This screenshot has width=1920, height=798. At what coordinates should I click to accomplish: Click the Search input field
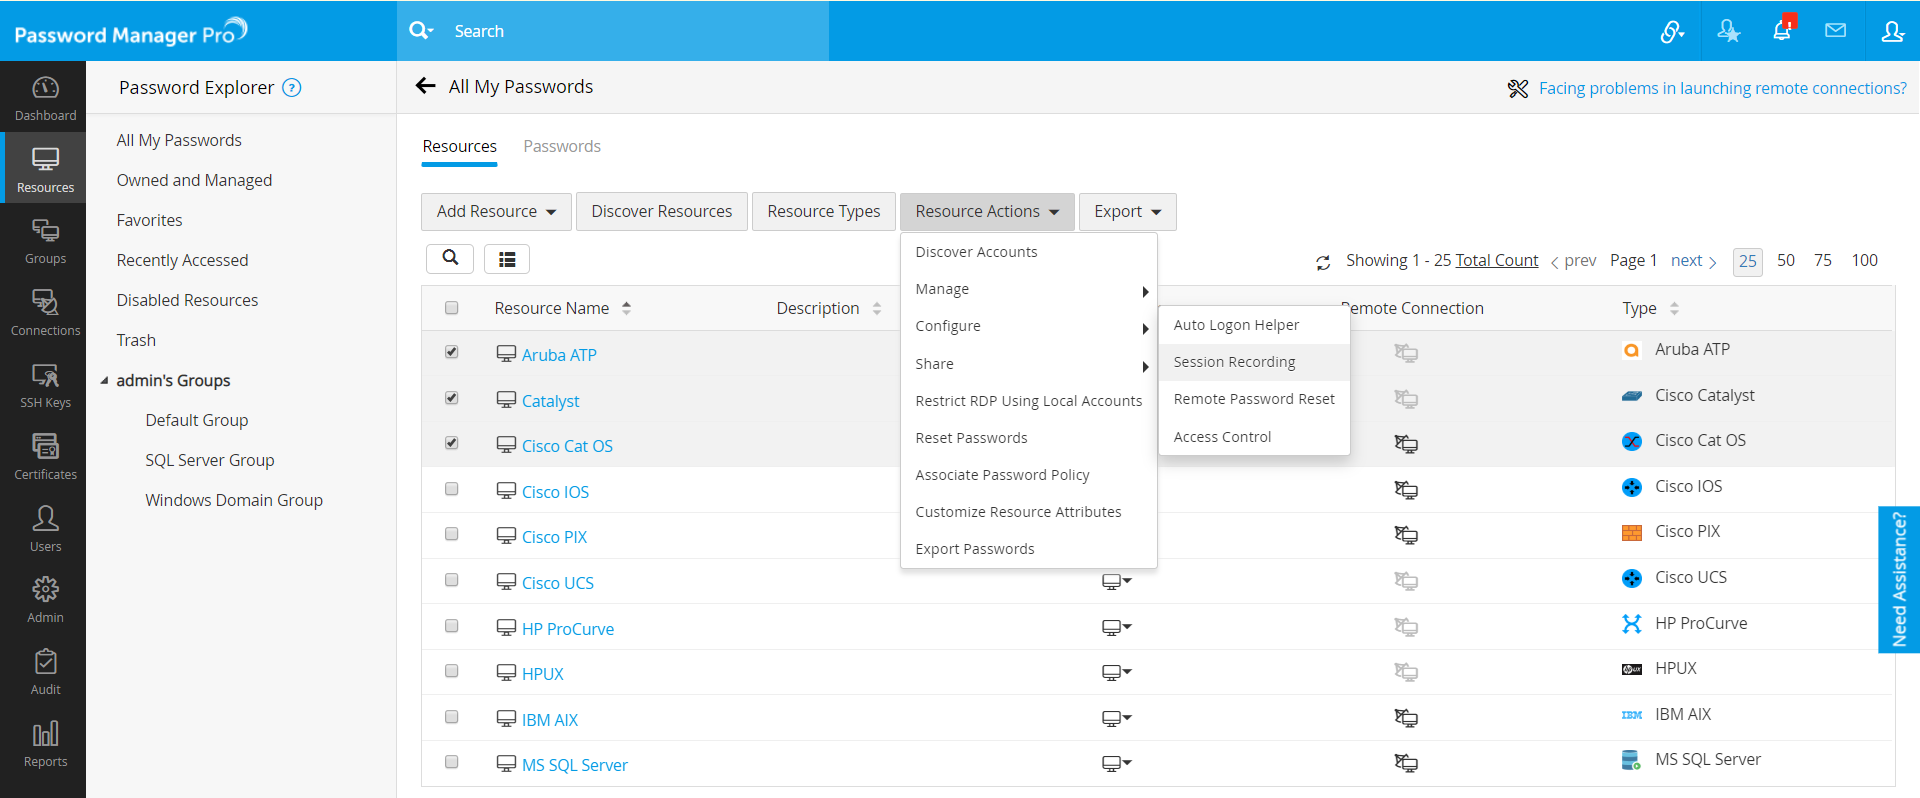point(630,31)
